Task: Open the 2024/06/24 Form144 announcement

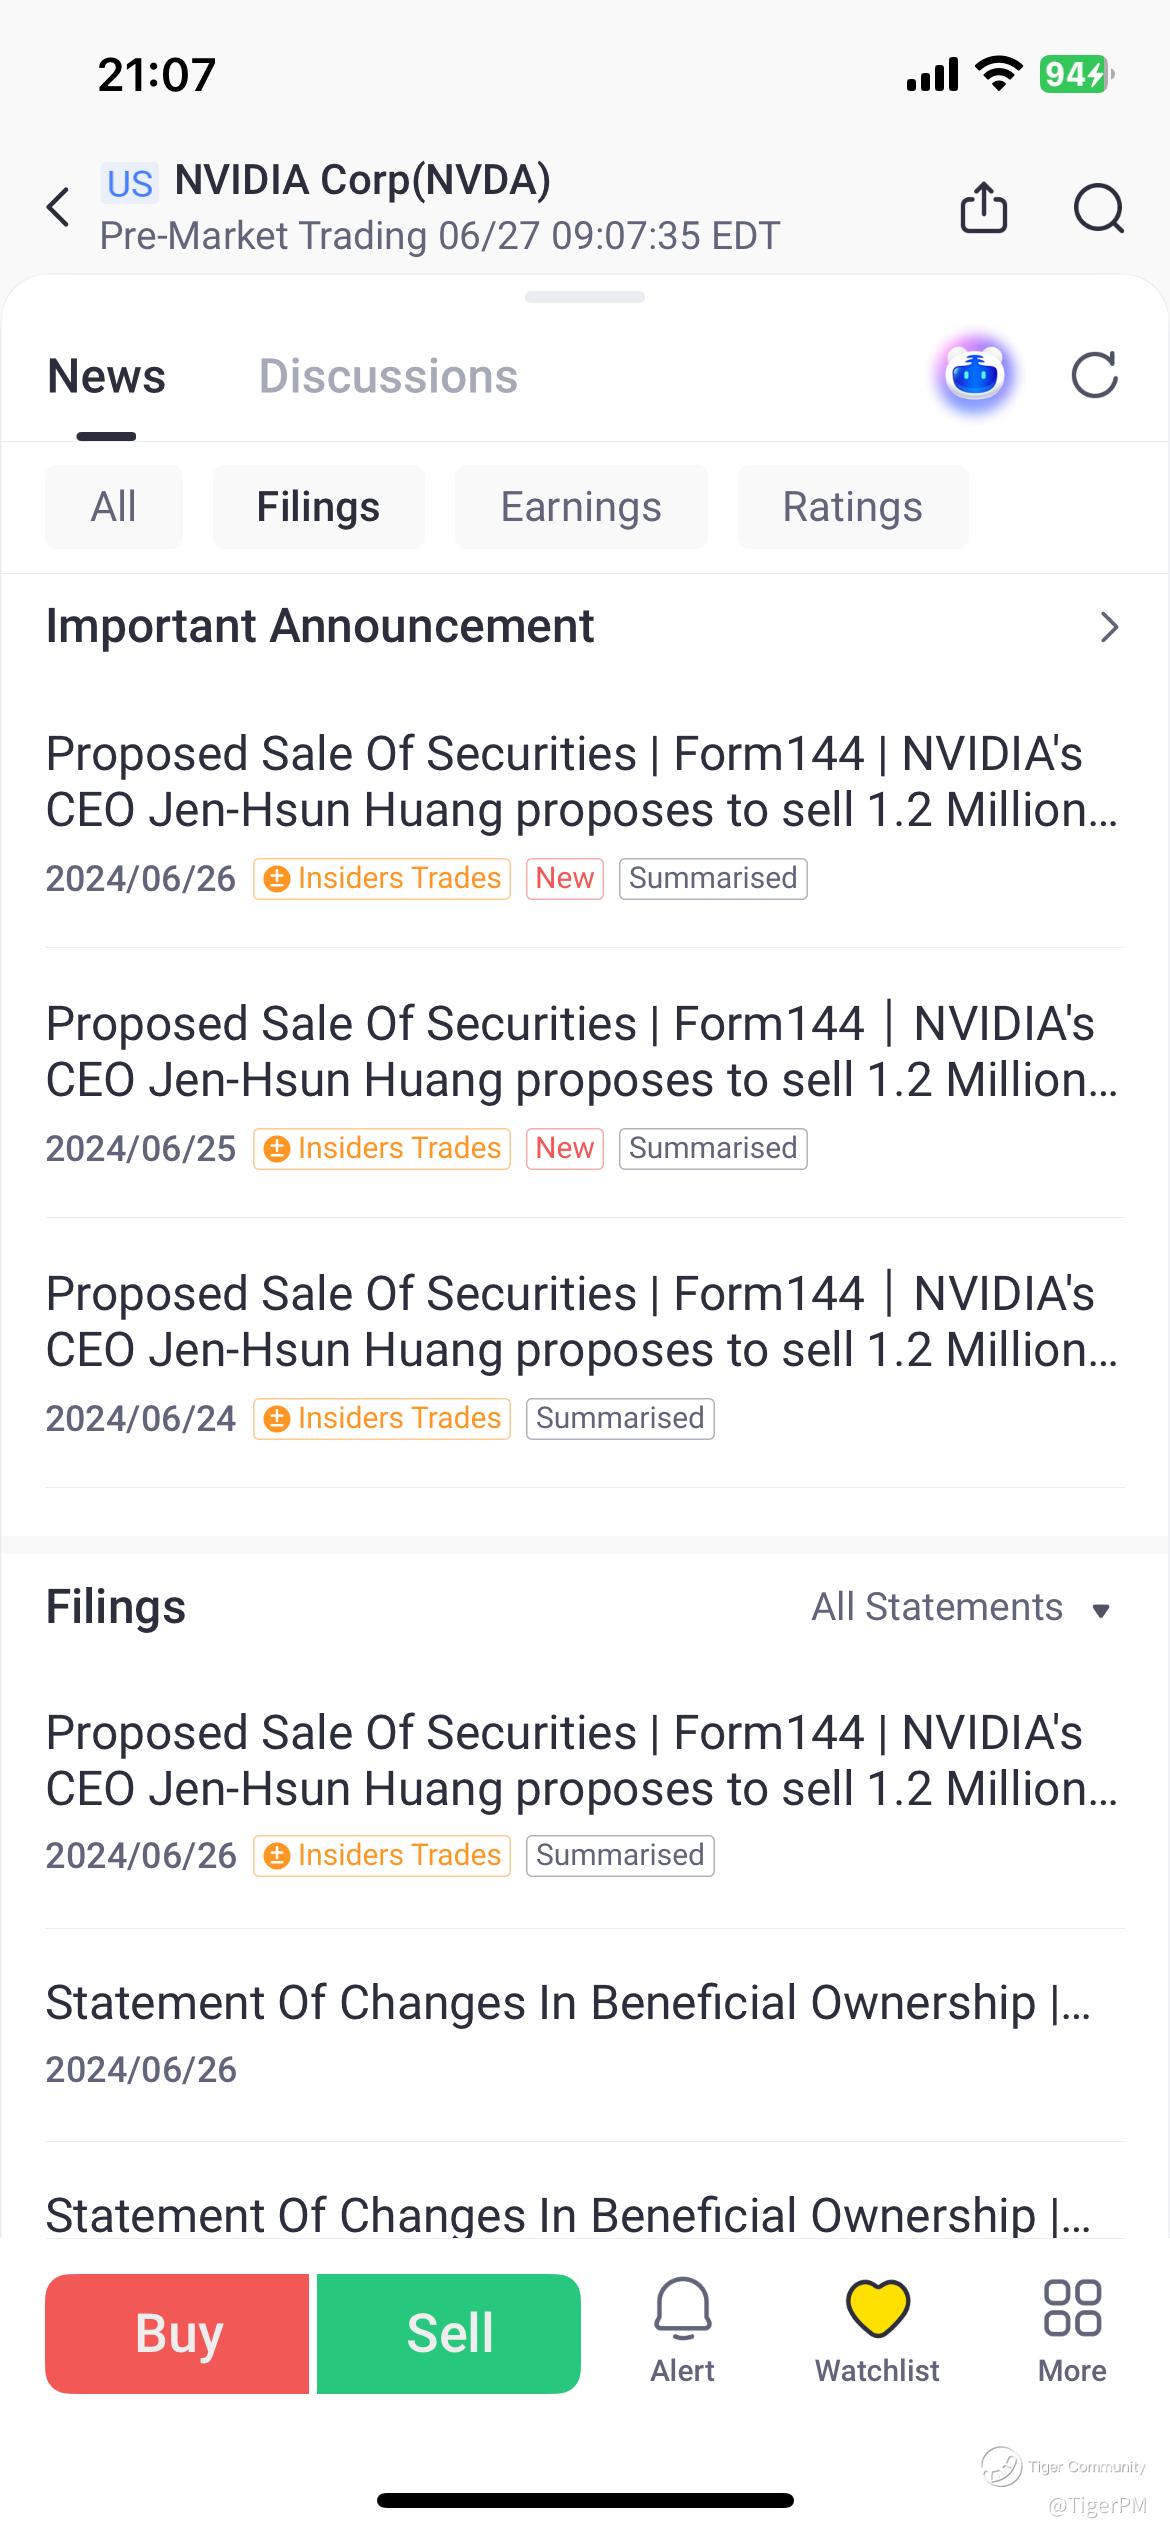Action: coord(582,1322)
